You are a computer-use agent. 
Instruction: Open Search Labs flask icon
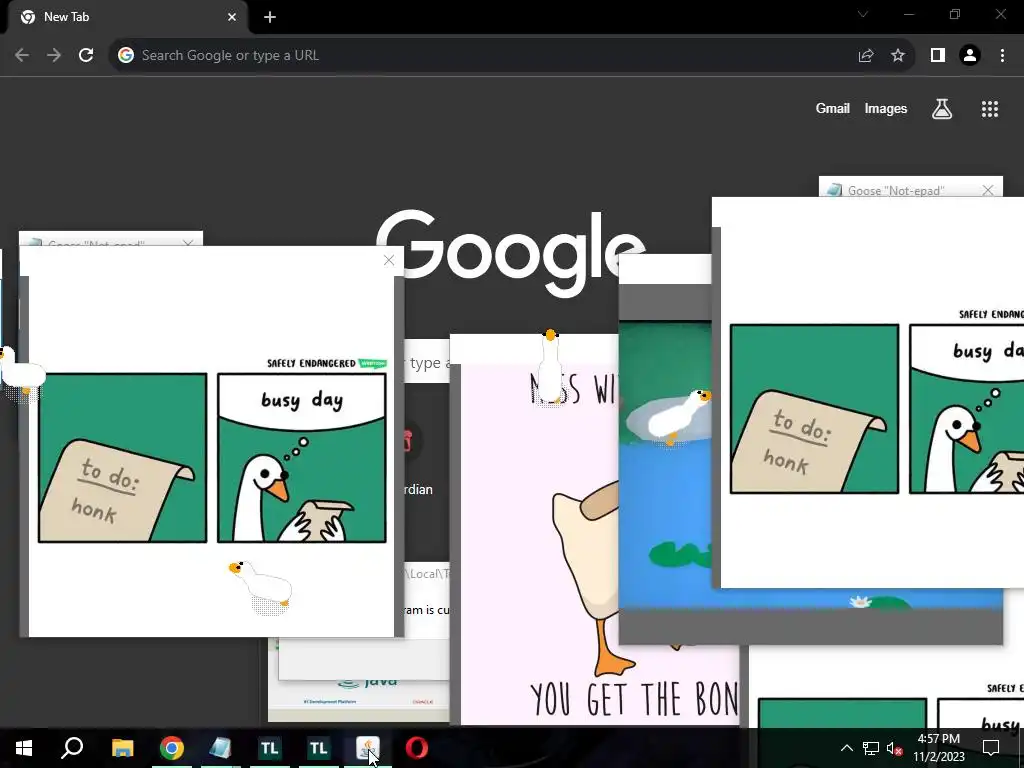coord(942,108)
